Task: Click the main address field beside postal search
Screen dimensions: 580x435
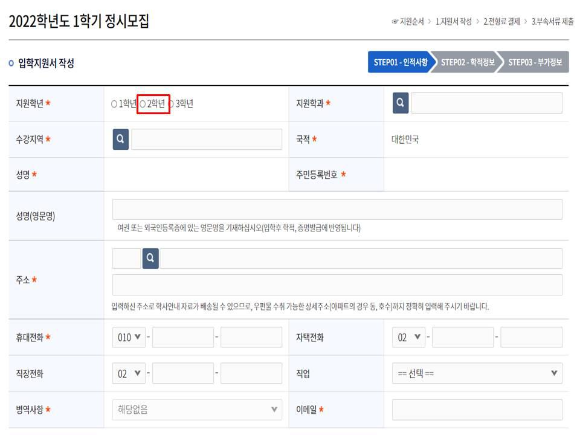Action: [x=361, y=258]
